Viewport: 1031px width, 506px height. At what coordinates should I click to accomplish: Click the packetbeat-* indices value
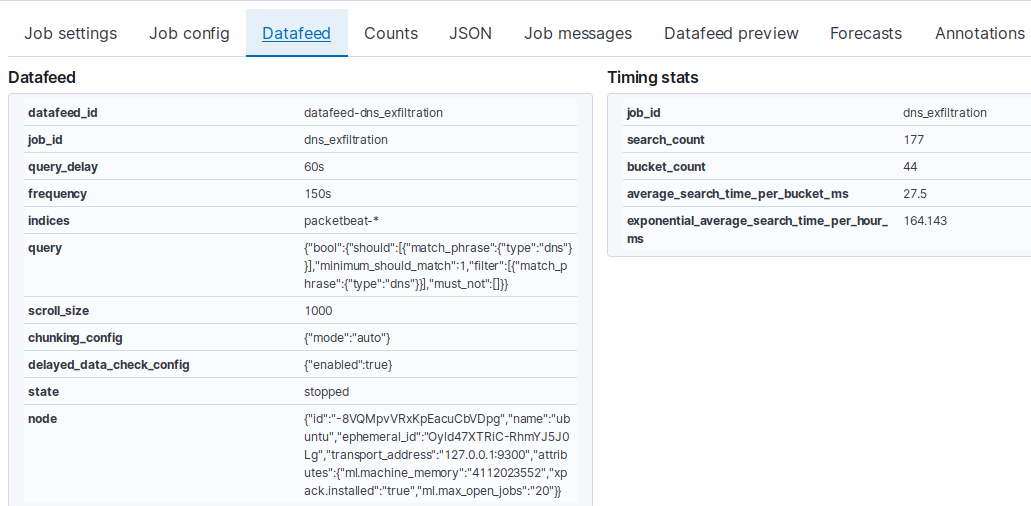tap(341, 221)
